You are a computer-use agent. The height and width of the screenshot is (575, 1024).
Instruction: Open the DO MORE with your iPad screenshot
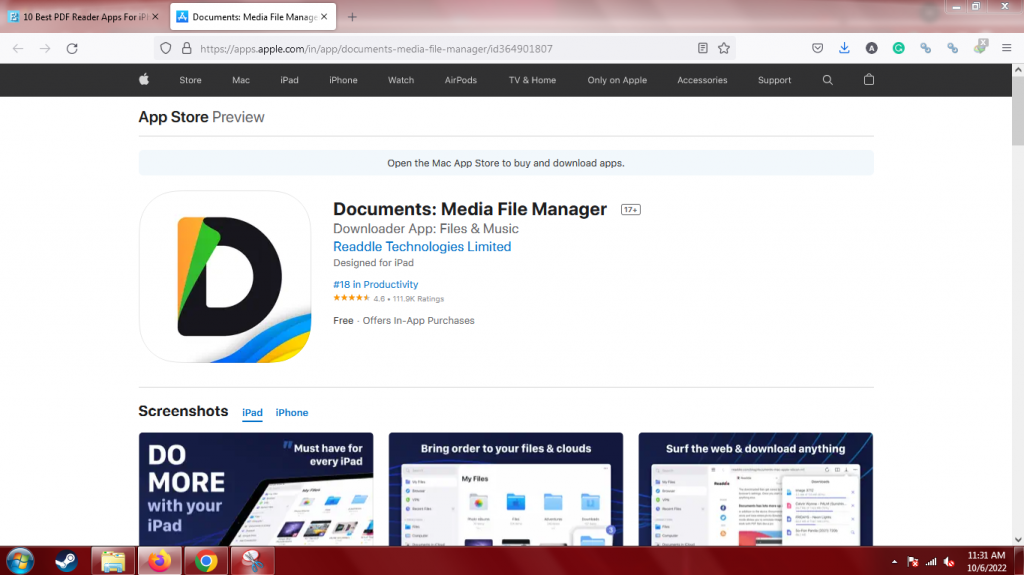tap(256, 489)
